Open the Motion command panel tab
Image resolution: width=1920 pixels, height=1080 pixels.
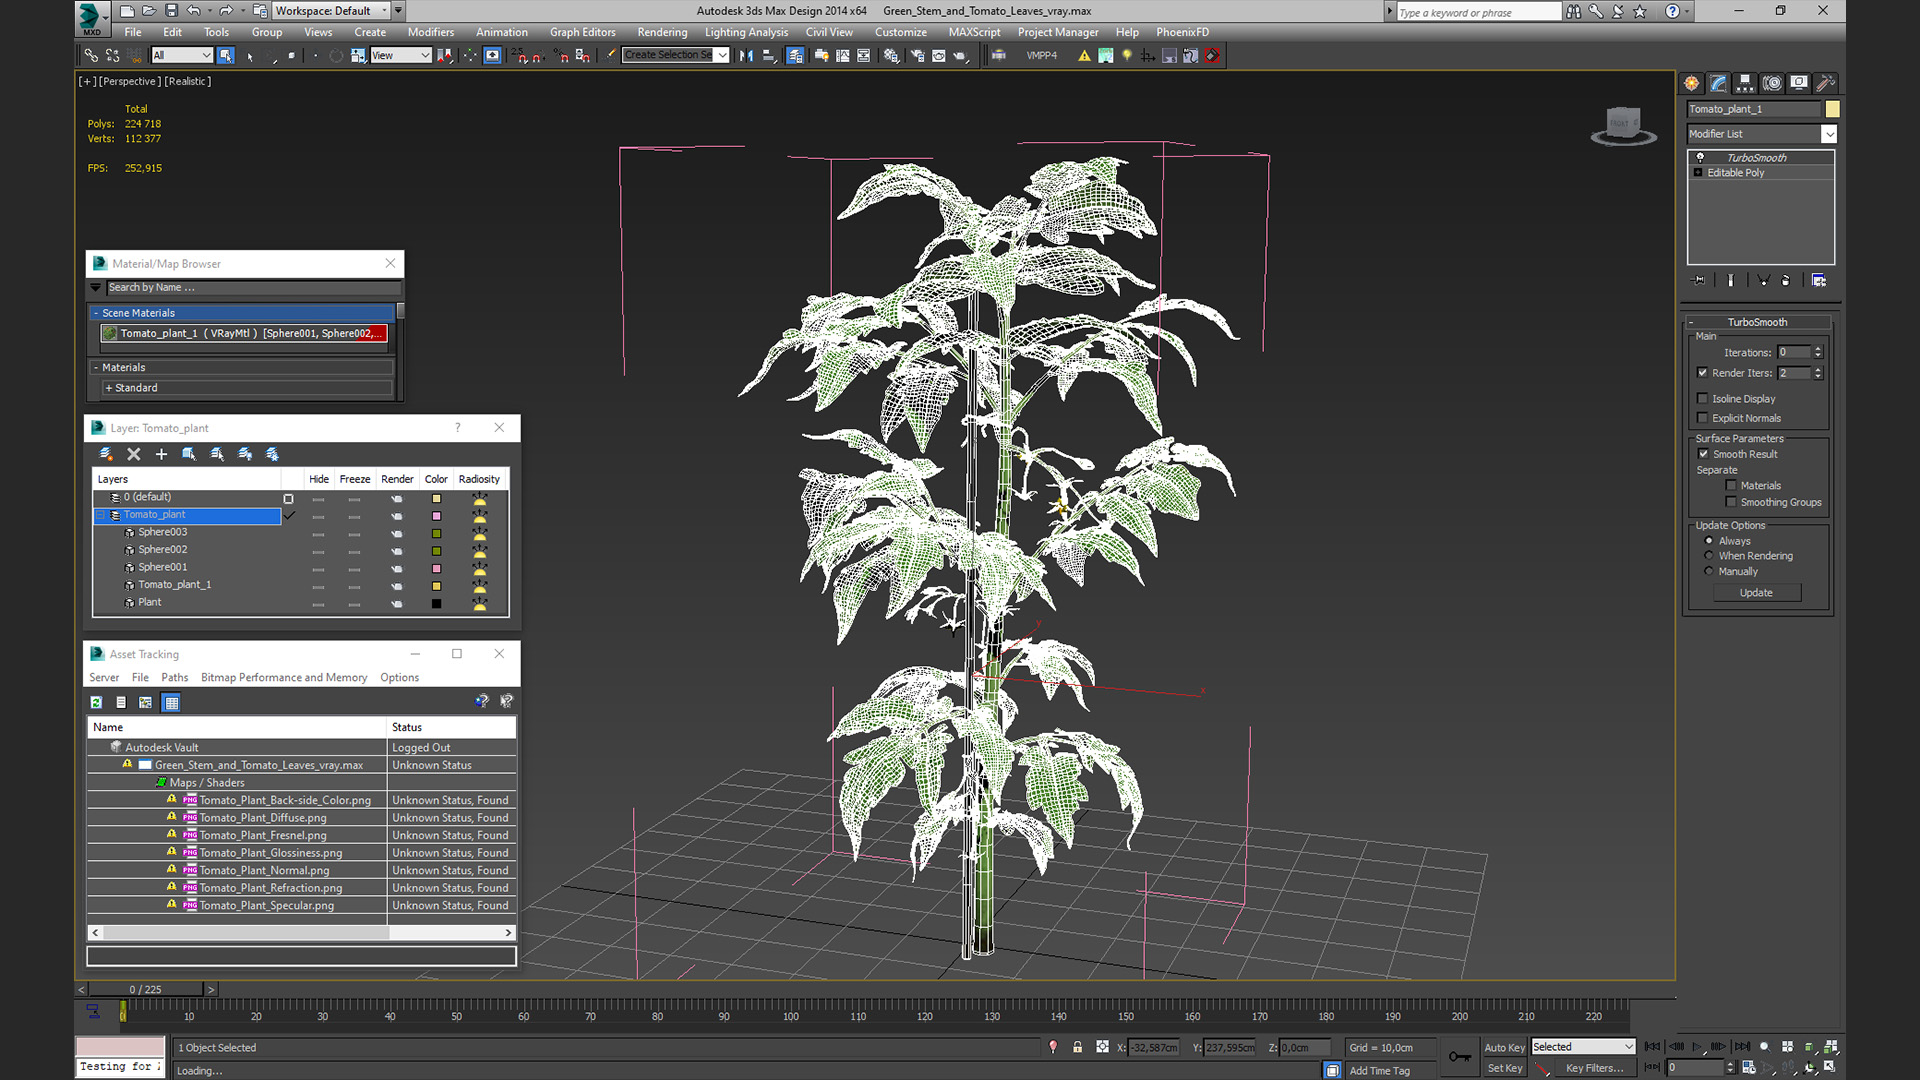point(1772,83)
